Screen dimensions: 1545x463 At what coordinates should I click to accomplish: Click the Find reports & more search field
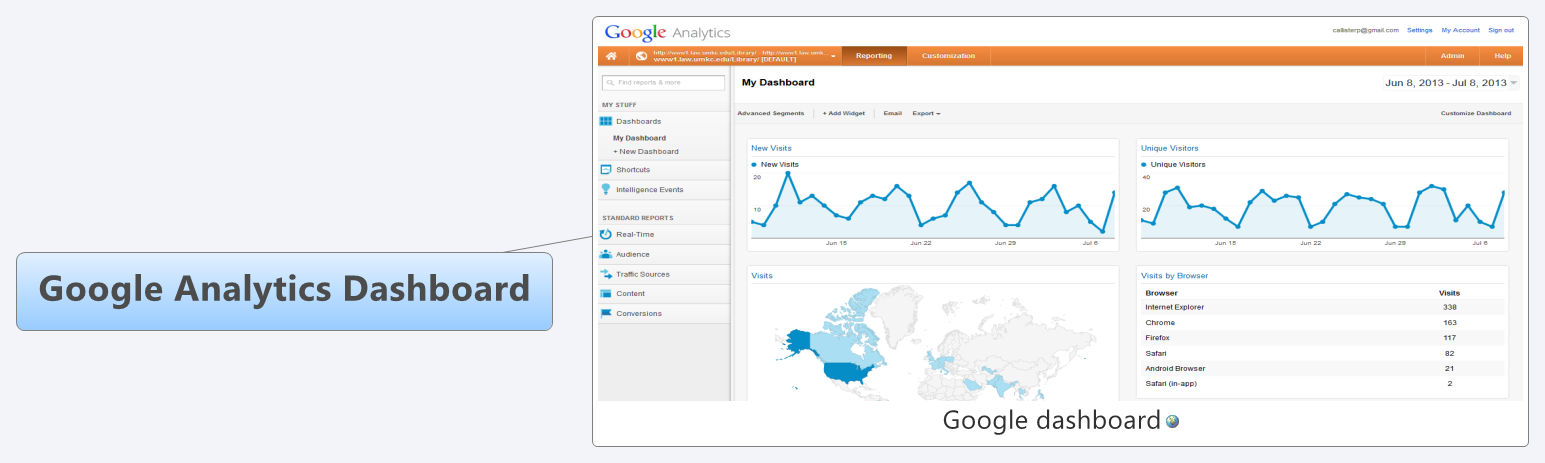(x=663, y=83)
